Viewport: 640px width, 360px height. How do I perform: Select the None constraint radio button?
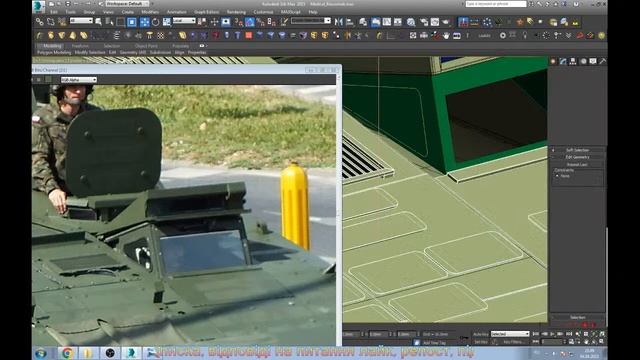pyautogui.click(x=557, y=176)
